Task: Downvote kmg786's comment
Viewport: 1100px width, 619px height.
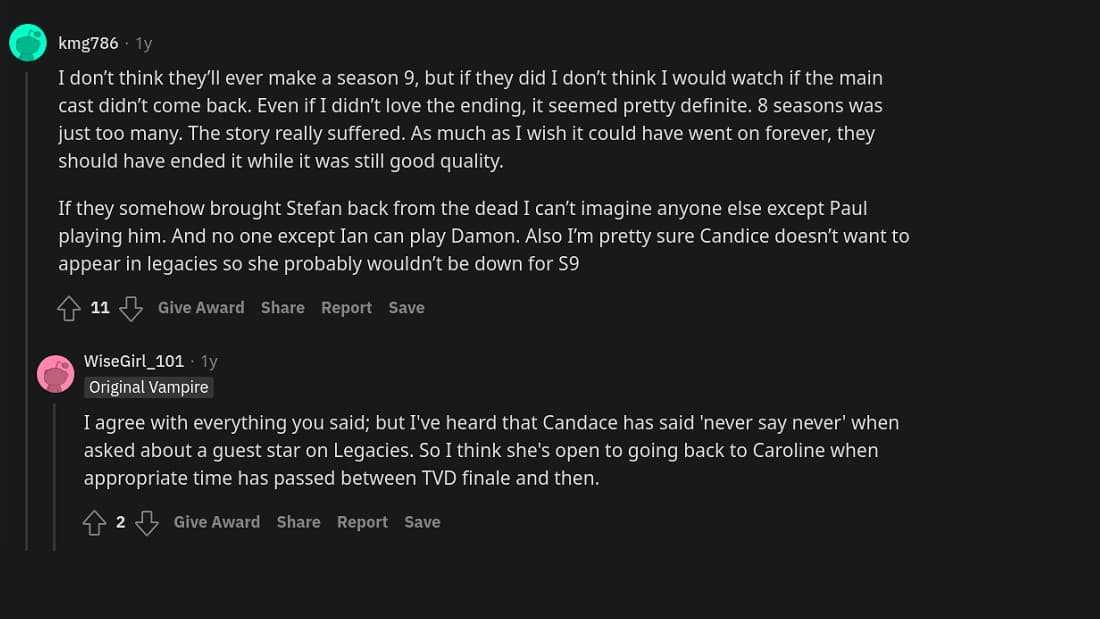Action: (131, 308)
